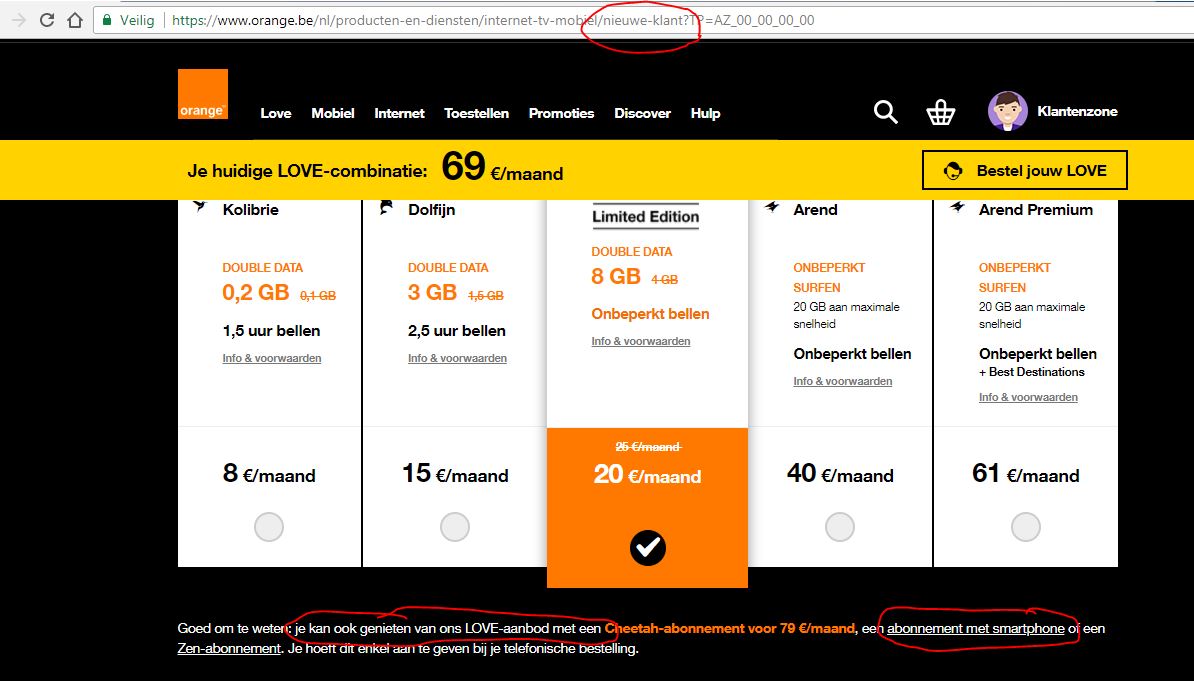Click the 69 €/maand current price
Screen dimensions: 1194x681
pyautogui.click(x=503, y=166)
